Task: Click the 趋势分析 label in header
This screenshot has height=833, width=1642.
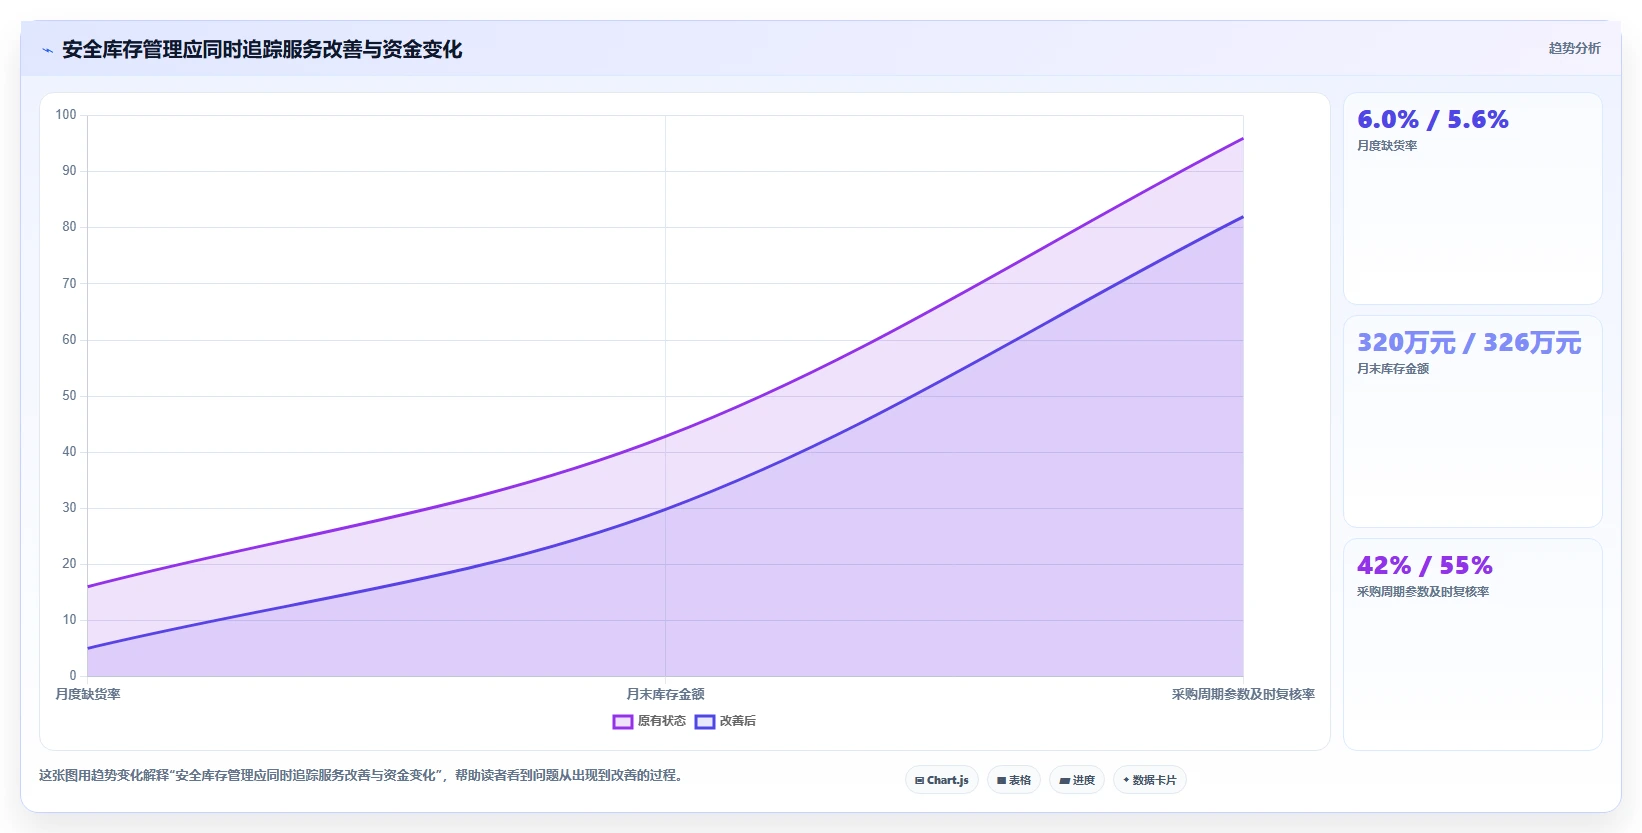Action: pos(1574,48)
